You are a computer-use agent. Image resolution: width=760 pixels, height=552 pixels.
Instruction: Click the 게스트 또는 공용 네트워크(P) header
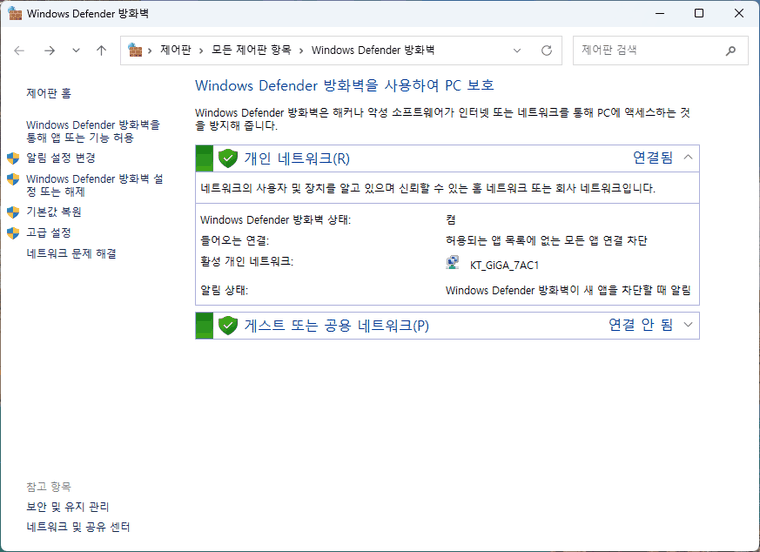447,325
